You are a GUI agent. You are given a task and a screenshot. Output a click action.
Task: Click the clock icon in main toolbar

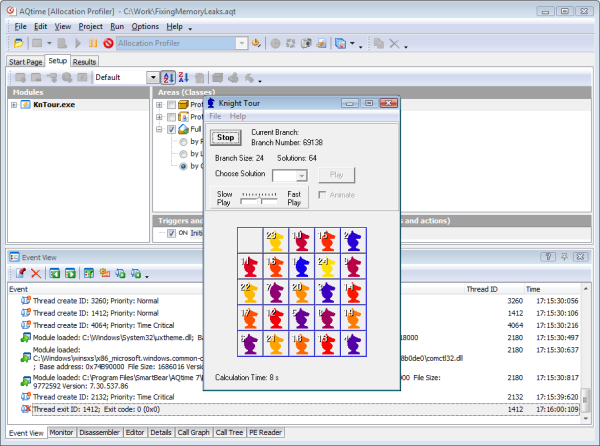pyautogui.click(x=275, y=44)
